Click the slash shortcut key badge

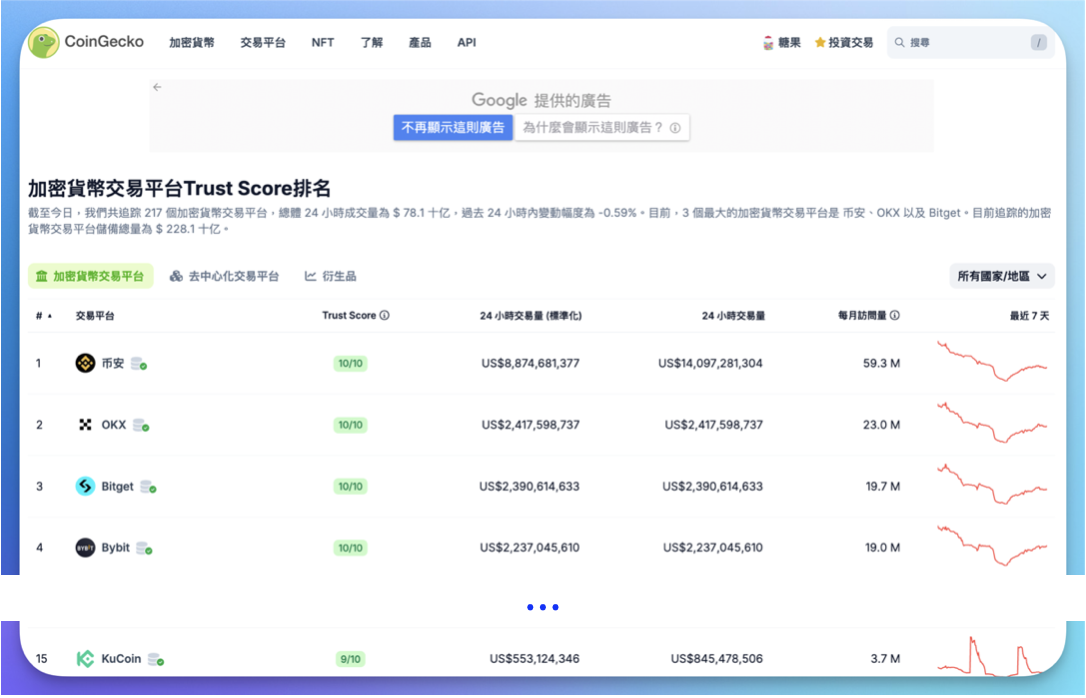coord(1038,42)
